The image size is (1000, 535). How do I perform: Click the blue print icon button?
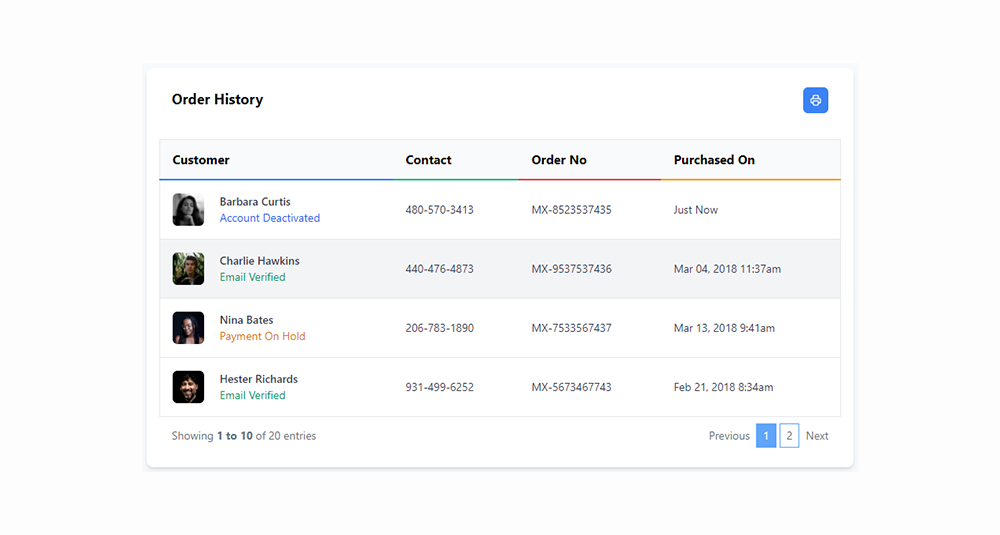point(815,100)
